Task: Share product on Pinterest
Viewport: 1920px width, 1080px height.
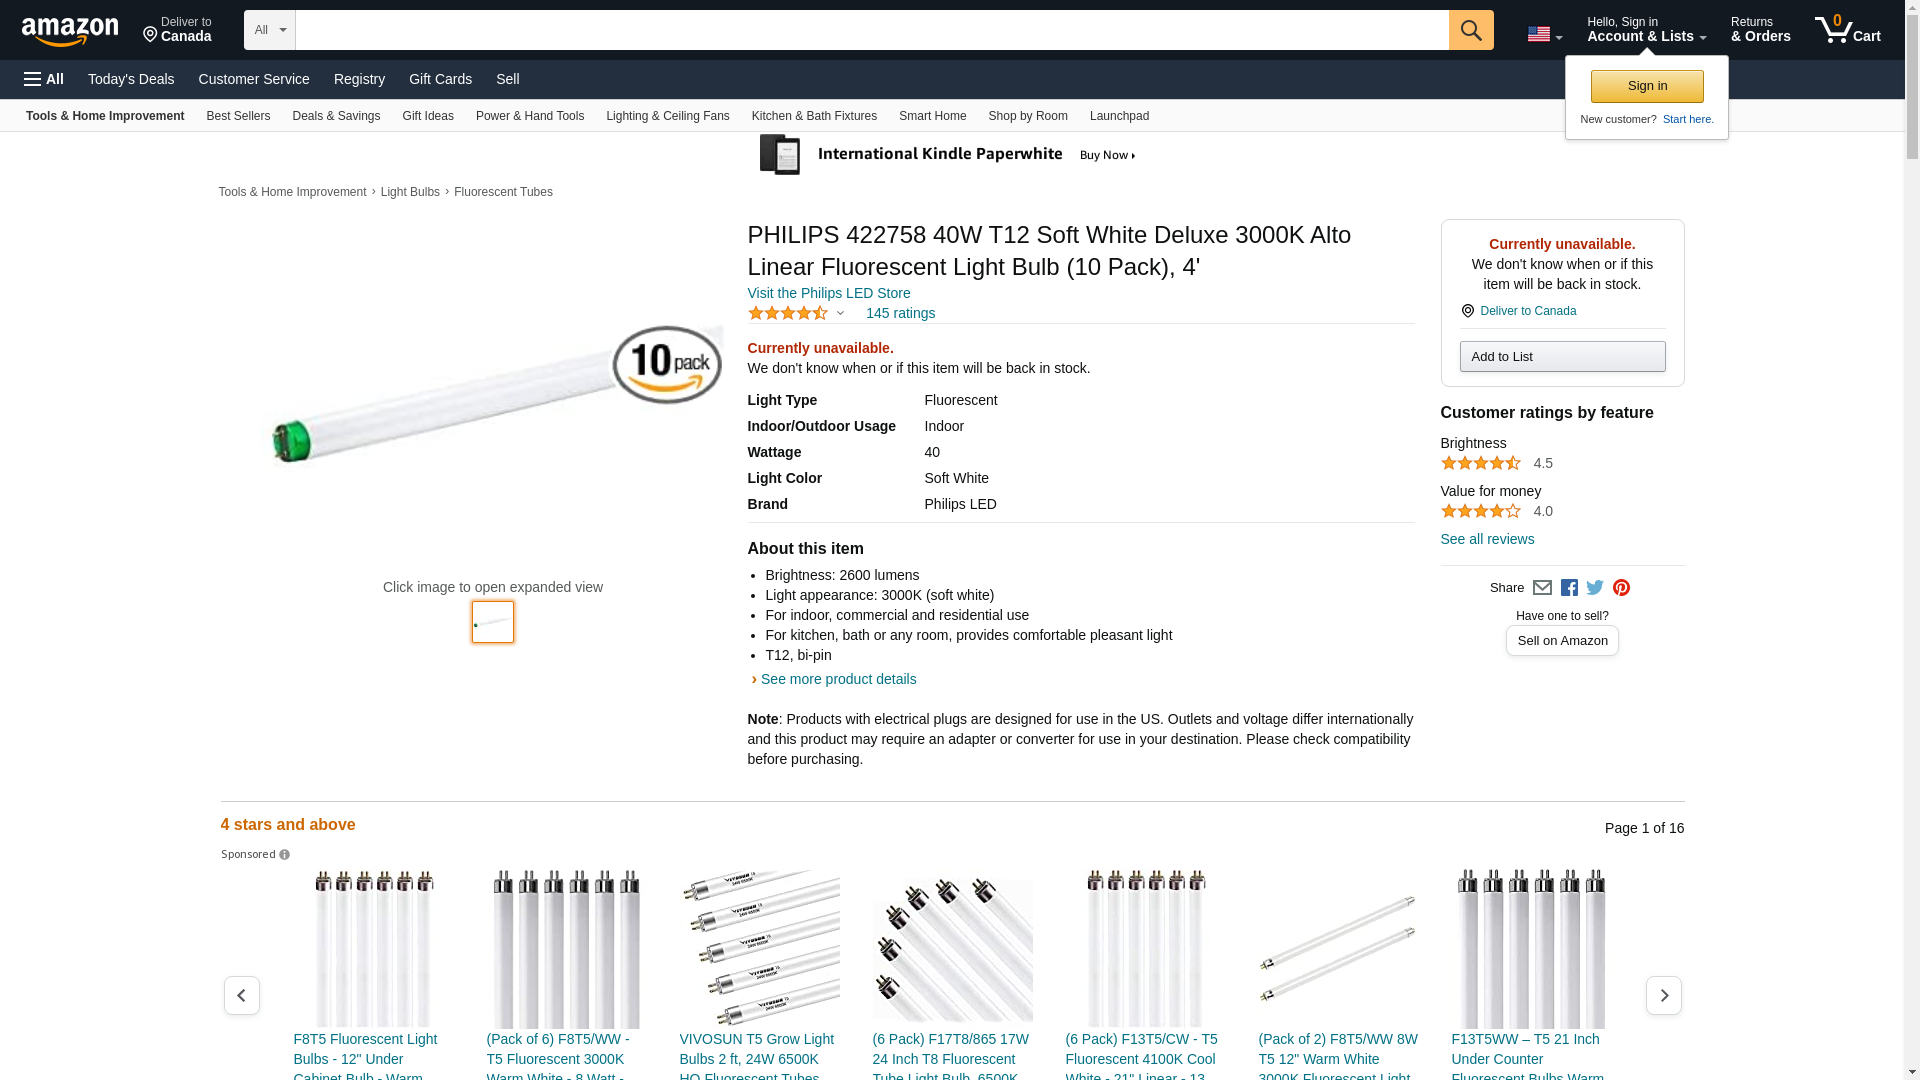Action: pos(1621,588)
